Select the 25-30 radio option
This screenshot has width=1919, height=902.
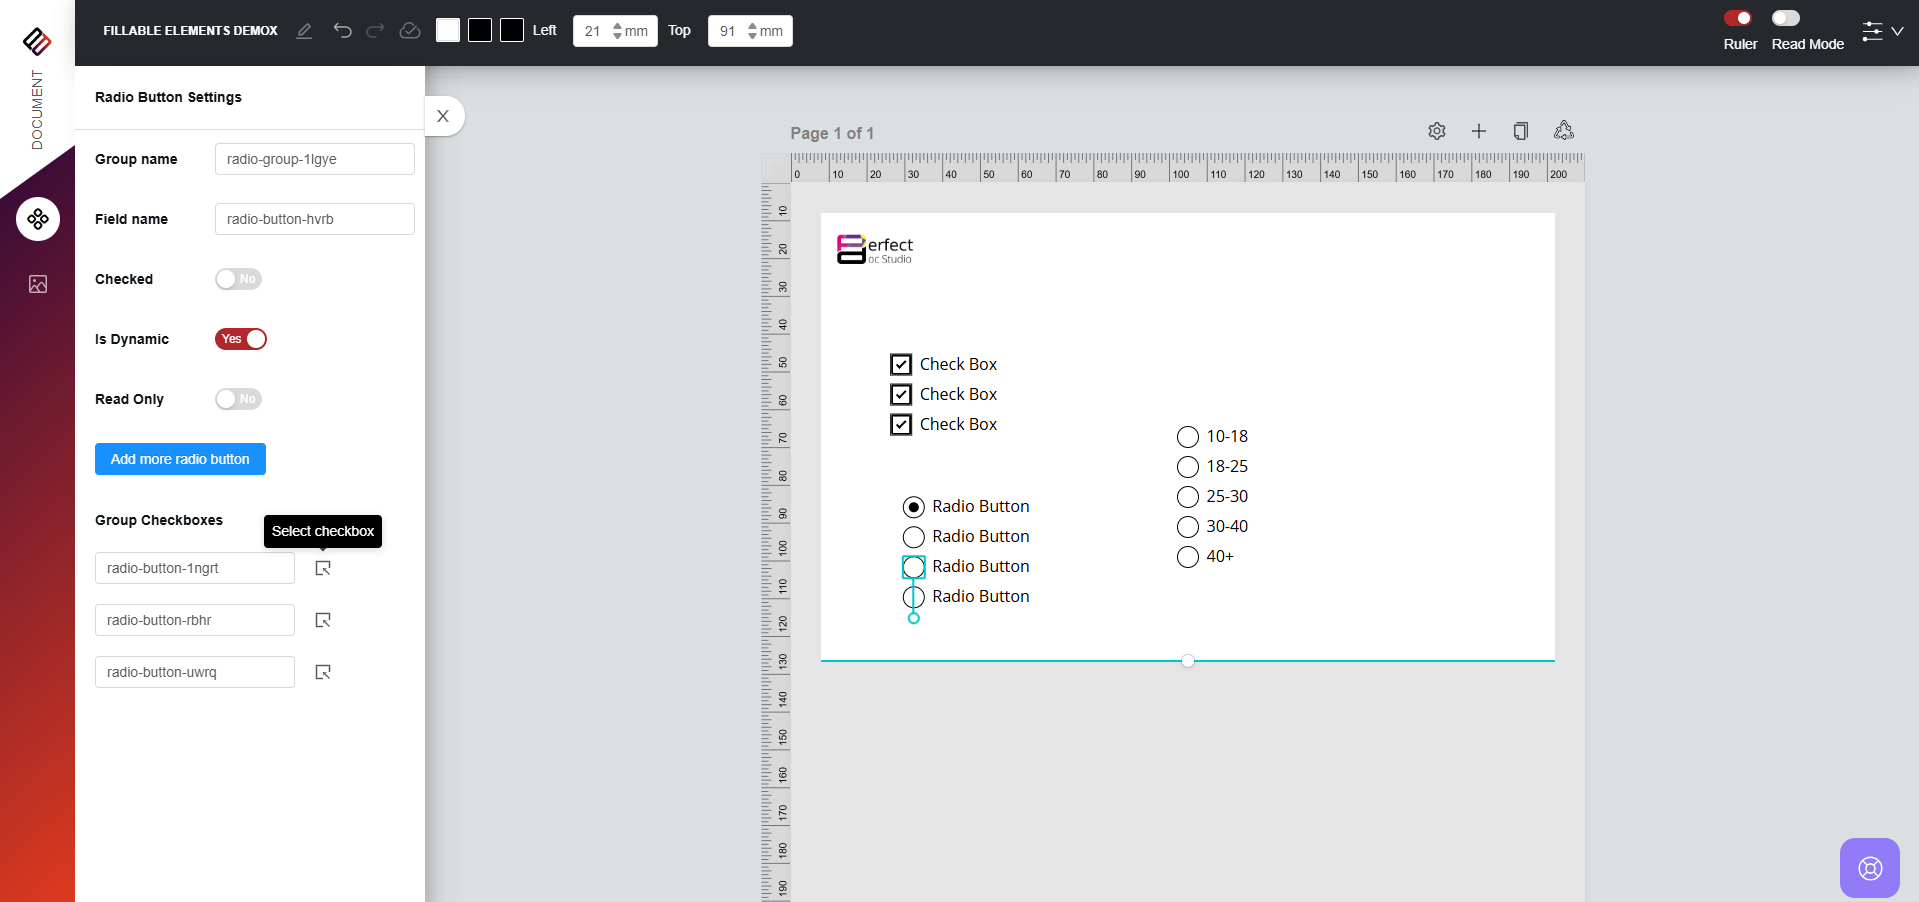pyautogui.click(x=1188, y=497)
